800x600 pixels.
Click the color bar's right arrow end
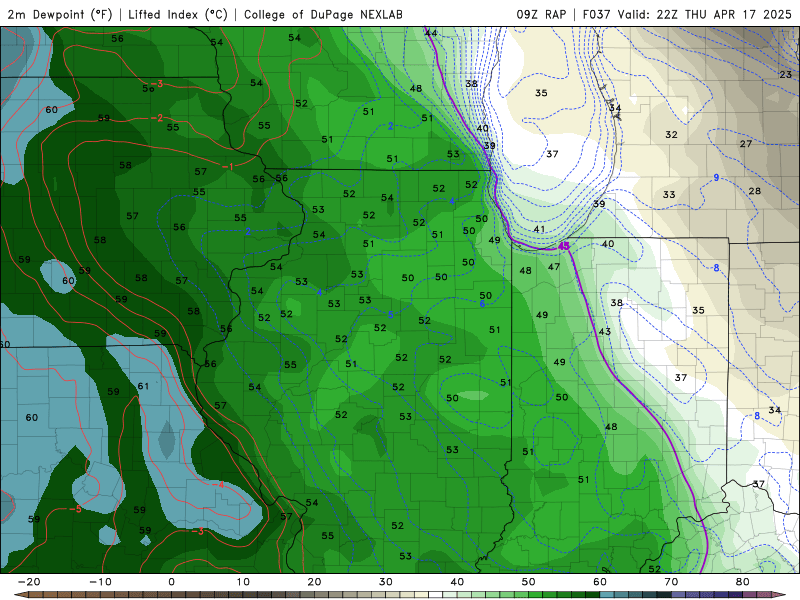[781, 595]
